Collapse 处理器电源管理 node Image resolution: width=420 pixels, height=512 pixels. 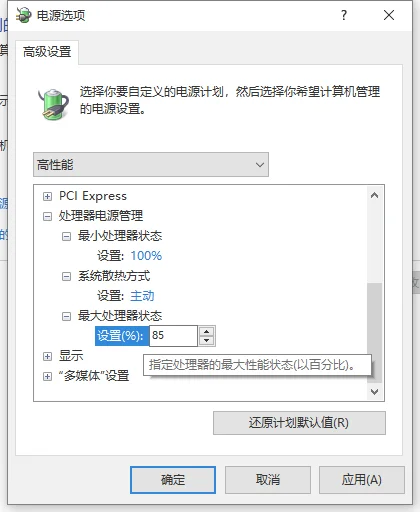pos(47,217)
